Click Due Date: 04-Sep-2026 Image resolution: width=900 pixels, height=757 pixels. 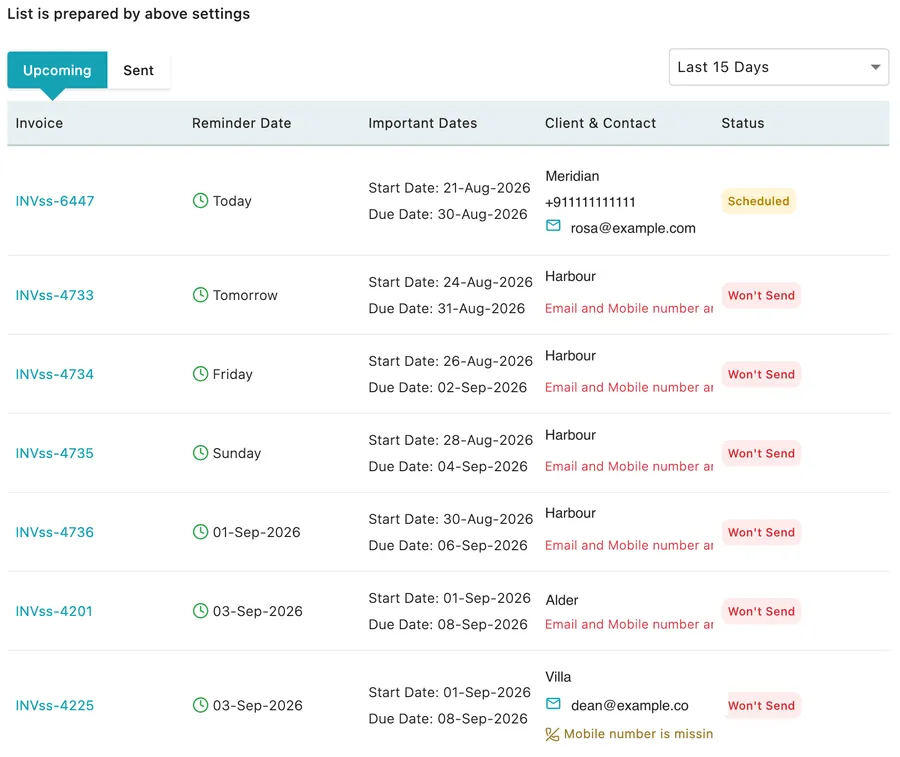coord(448,466)
